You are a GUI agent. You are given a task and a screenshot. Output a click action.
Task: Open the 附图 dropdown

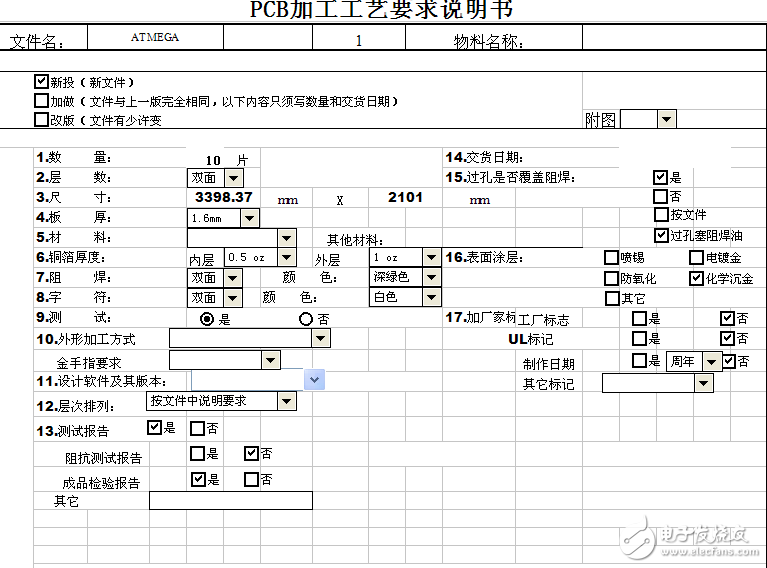tap(666, 119)
